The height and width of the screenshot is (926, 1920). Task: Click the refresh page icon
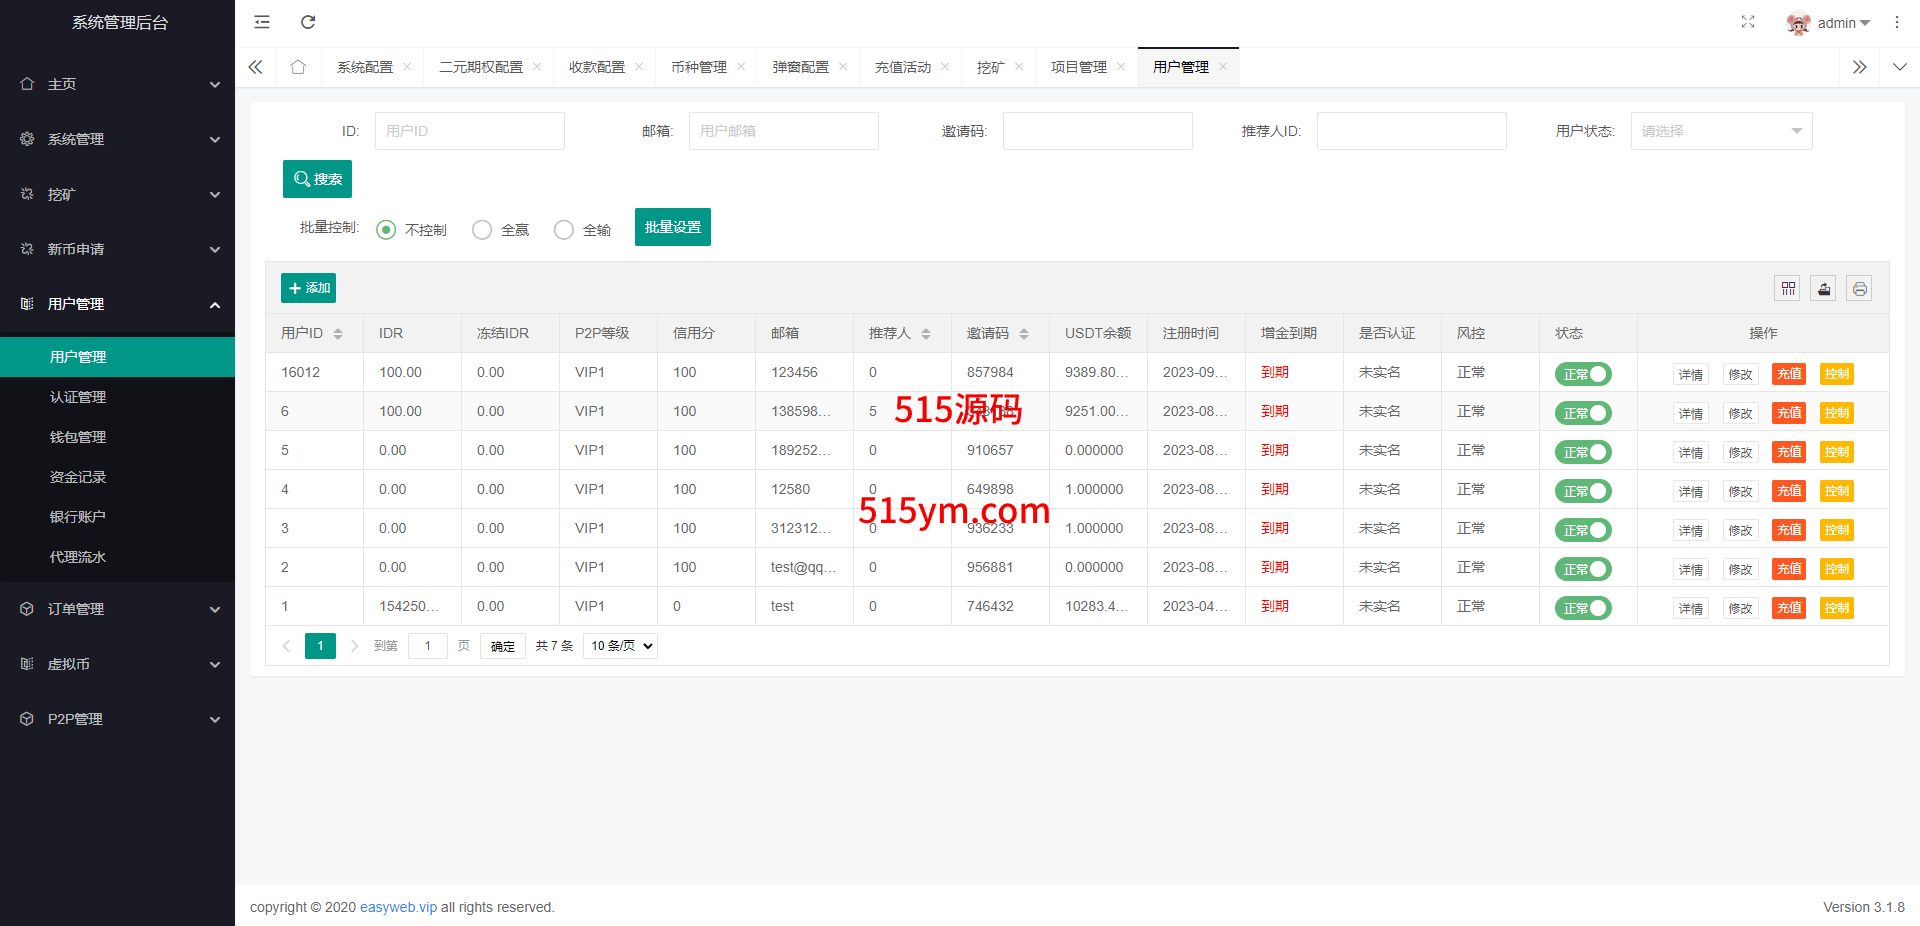tap(308, 22)
